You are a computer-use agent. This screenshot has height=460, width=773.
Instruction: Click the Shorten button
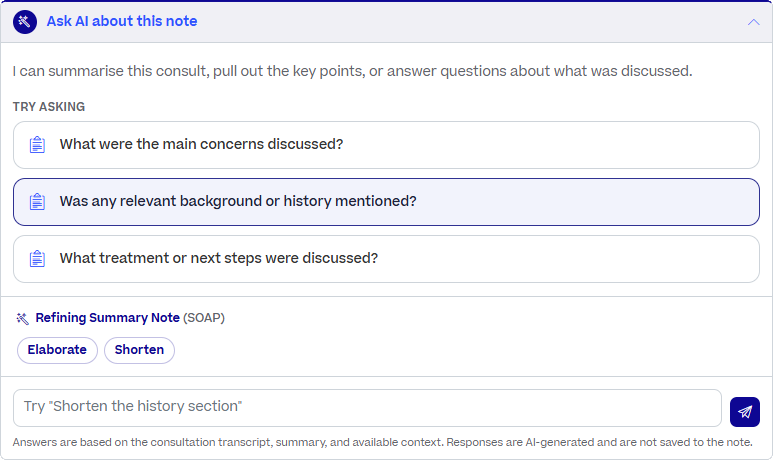point(140,350)
